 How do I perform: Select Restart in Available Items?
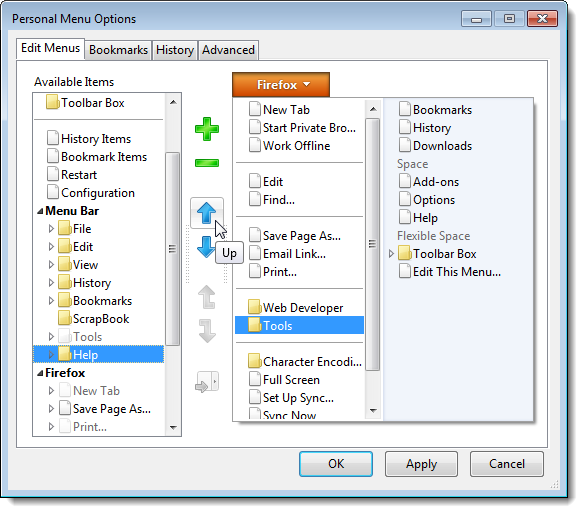tap(72, 174)
